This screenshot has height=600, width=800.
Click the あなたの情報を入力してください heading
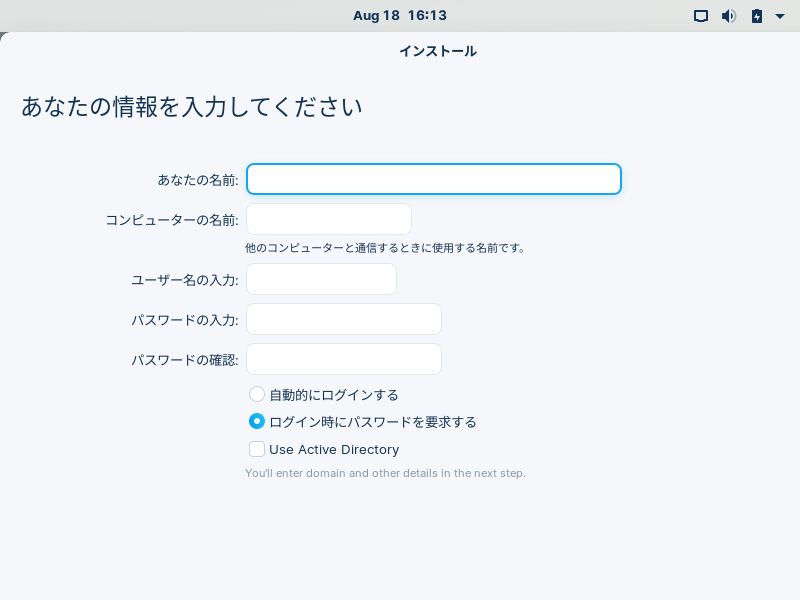pyautogui.click(x=192, y=107)
